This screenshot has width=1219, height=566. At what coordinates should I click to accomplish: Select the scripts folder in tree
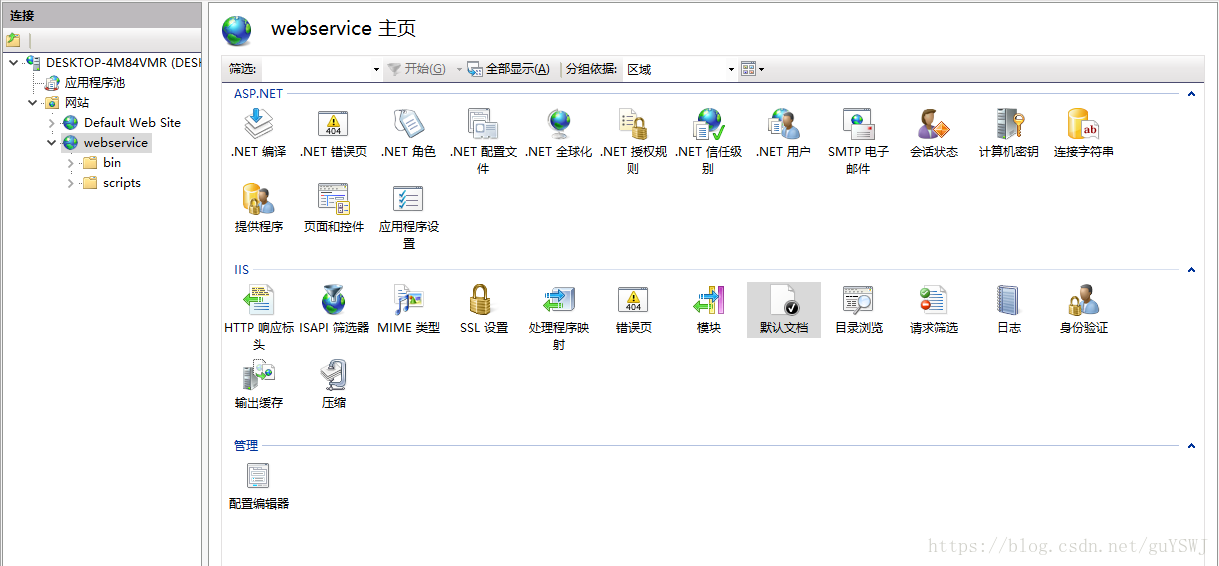coord(121,182)
